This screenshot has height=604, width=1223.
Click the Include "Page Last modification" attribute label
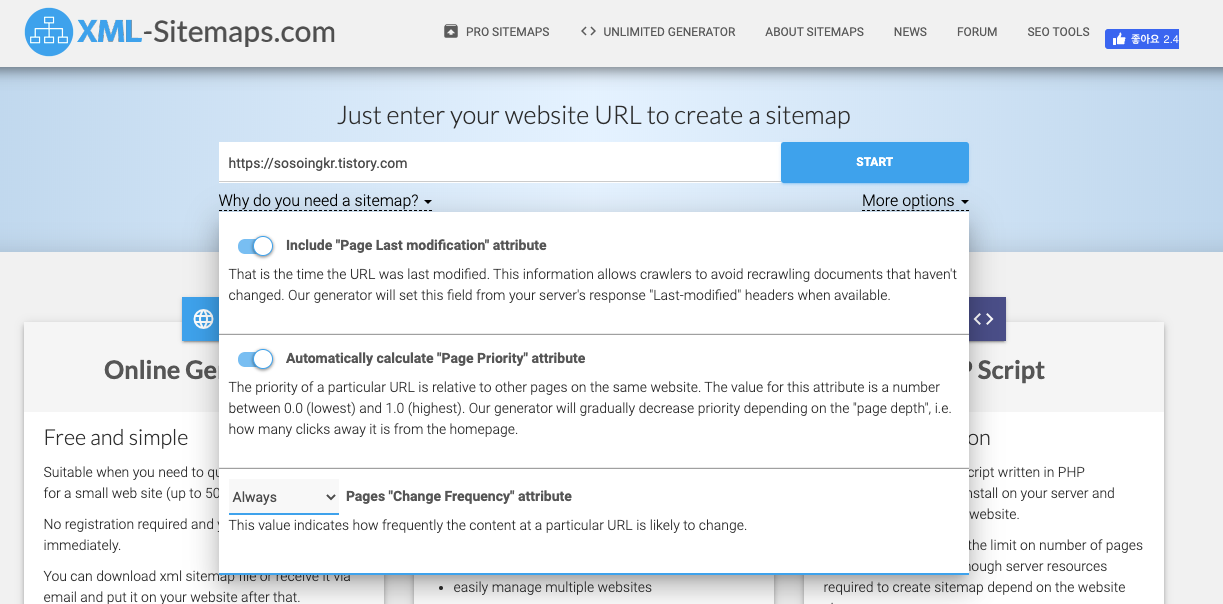416,245
